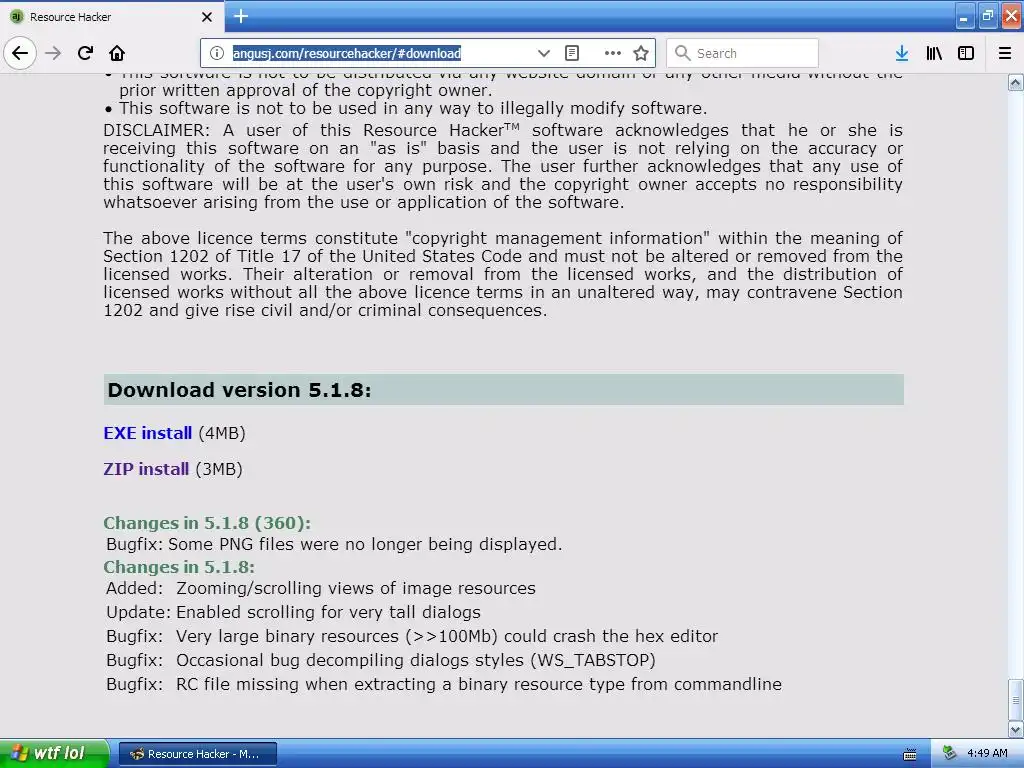
Task: Click the 'Download version 5.1.8:' heading
Action: point(240,390)
